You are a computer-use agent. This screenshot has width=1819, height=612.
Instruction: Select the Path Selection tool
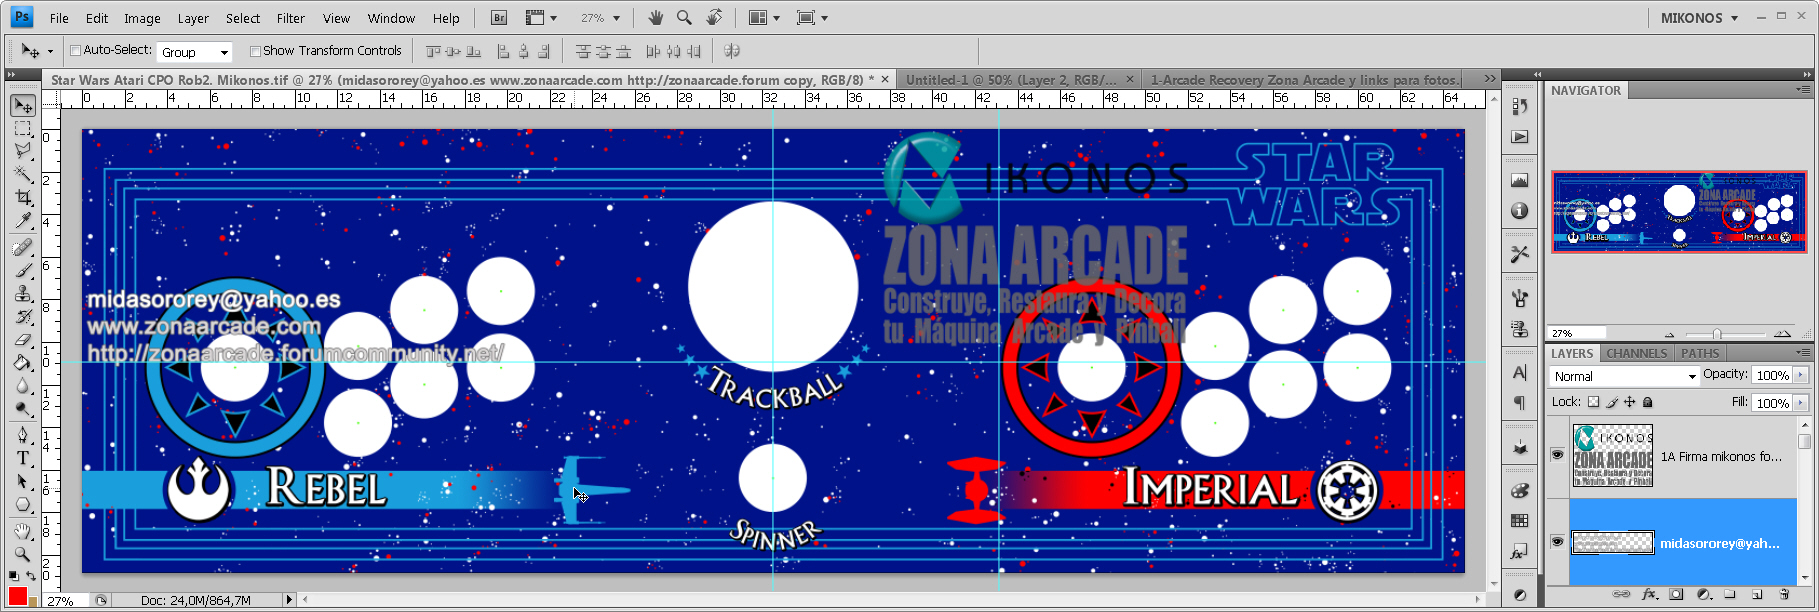(x=23, y=481)
